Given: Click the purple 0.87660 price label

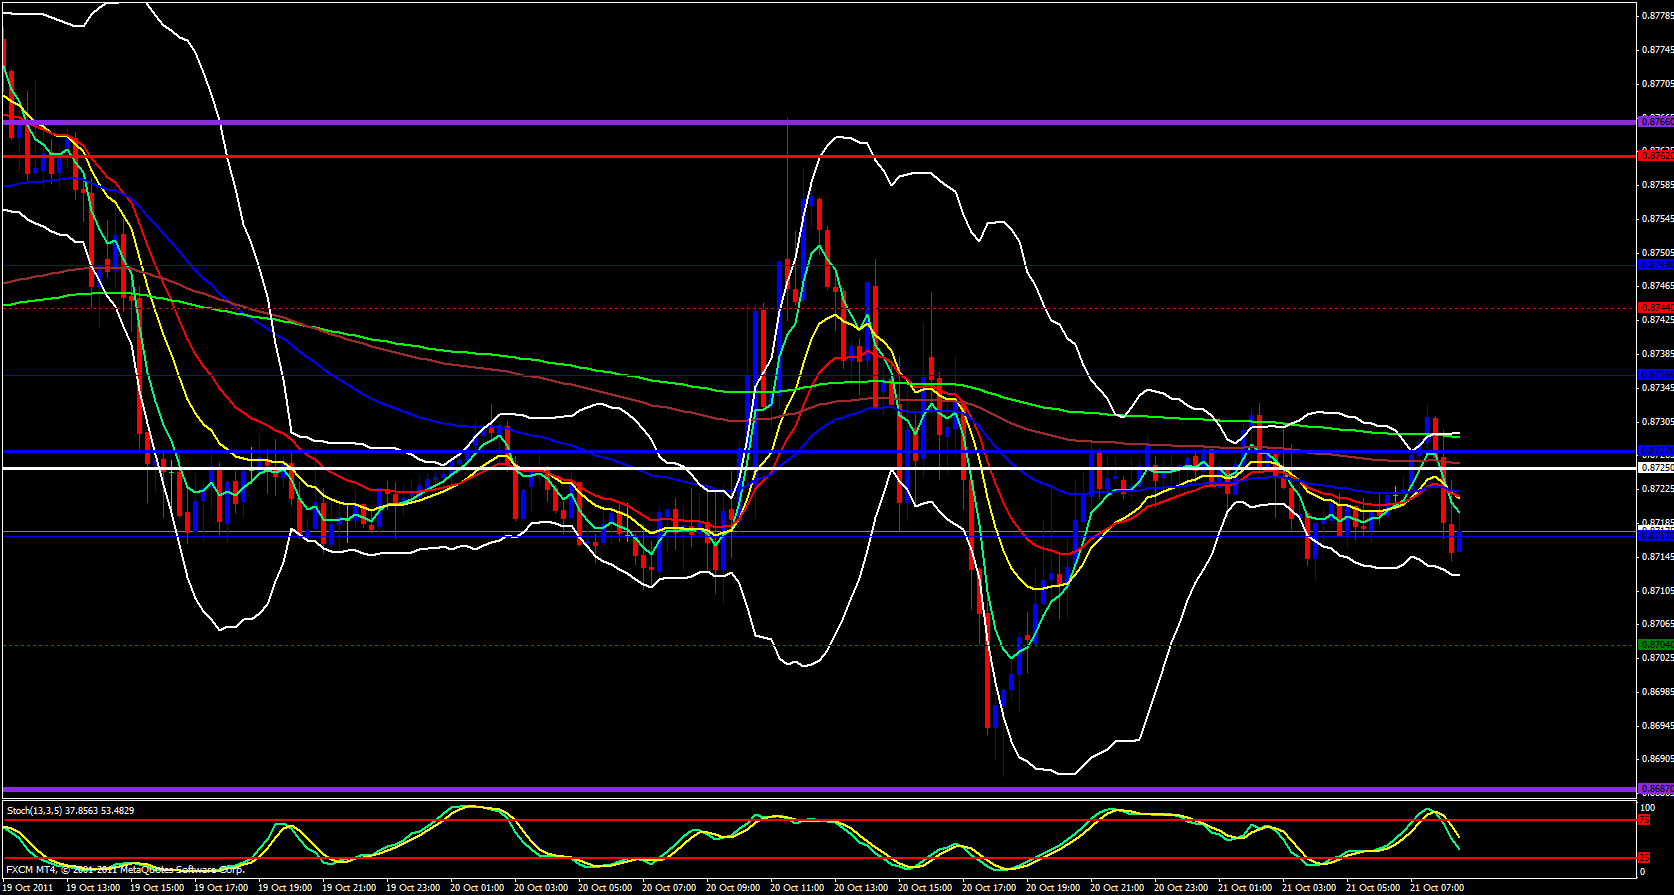Looking at the screenshot, I should point(1655,121).
